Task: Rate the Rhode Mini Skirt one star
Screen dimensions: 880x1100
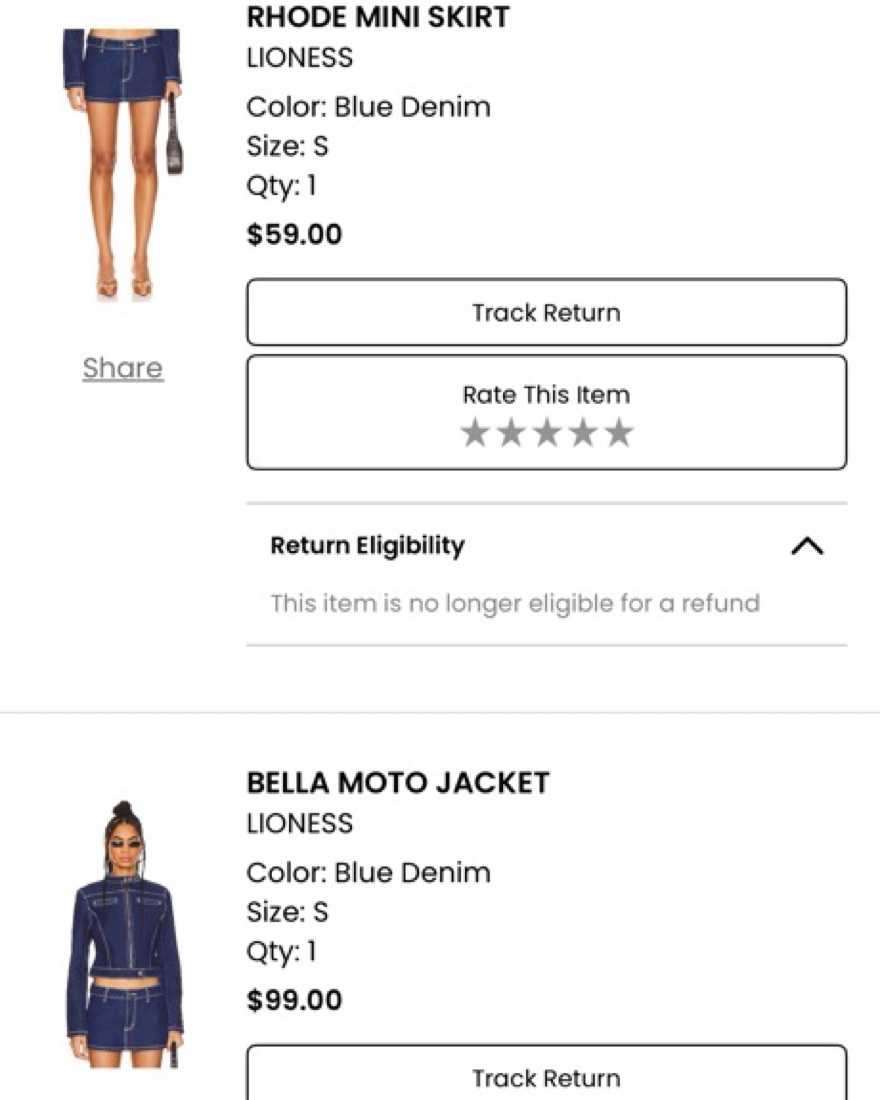Action: tap(474, 433)
